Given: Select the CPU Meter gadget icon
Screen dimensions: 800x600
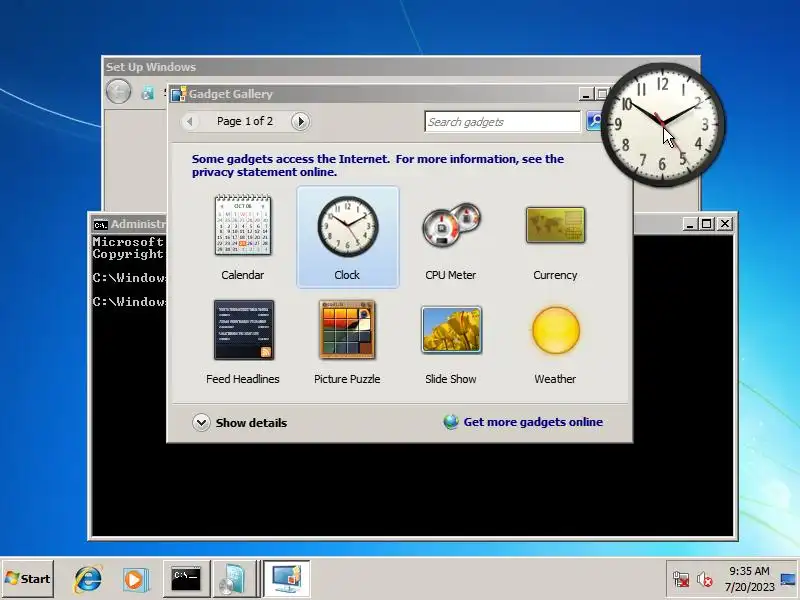Looking at the screenshot, I should [451, 225].
